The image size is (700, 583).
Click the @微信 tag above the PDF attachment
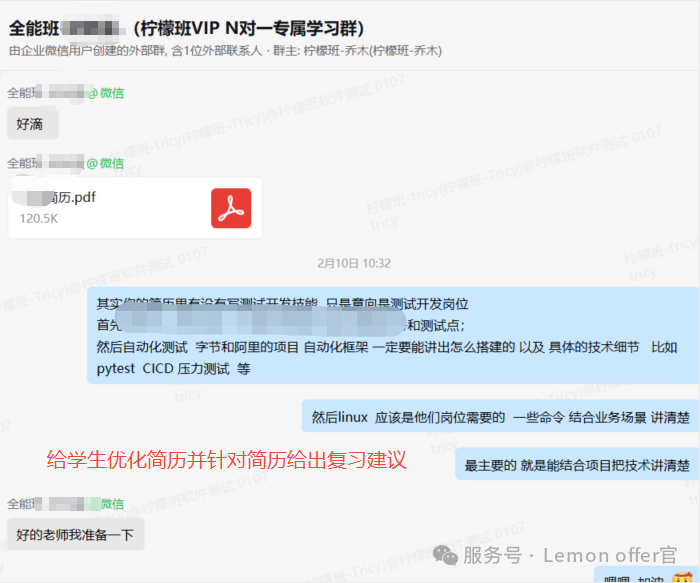[x=105, y=163]
